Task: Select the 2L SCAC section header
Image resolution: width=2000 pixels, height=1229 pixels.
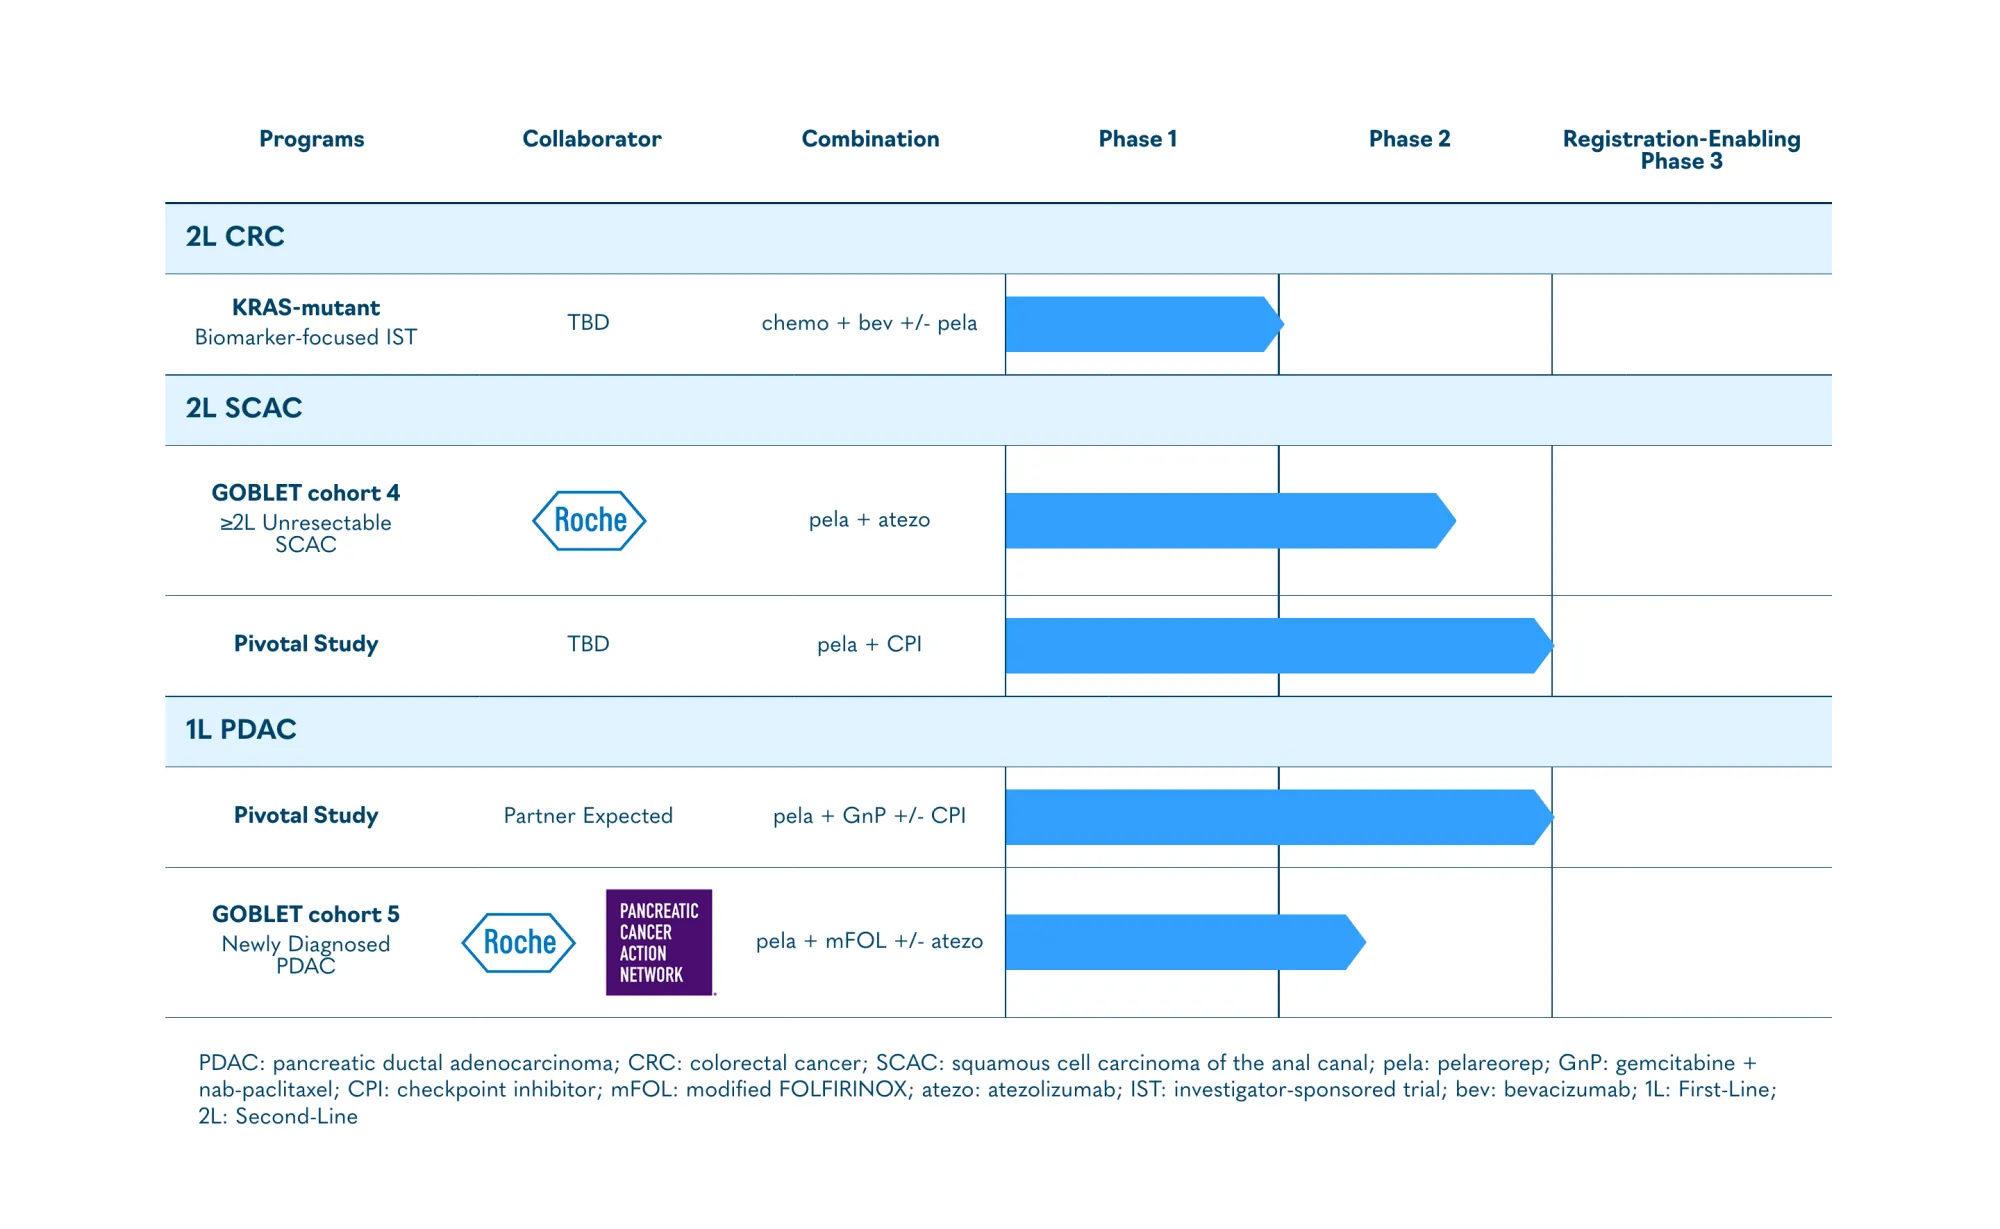Action: click(244, 408)
